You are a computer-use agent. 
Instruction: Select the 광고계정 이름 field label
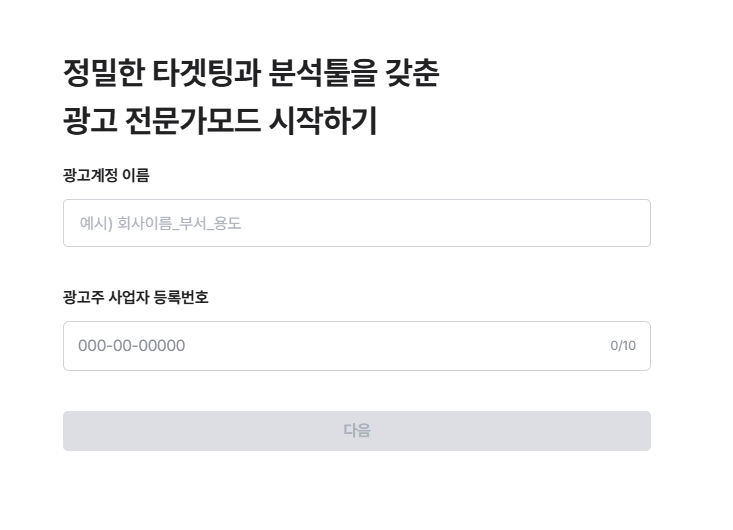106,175
